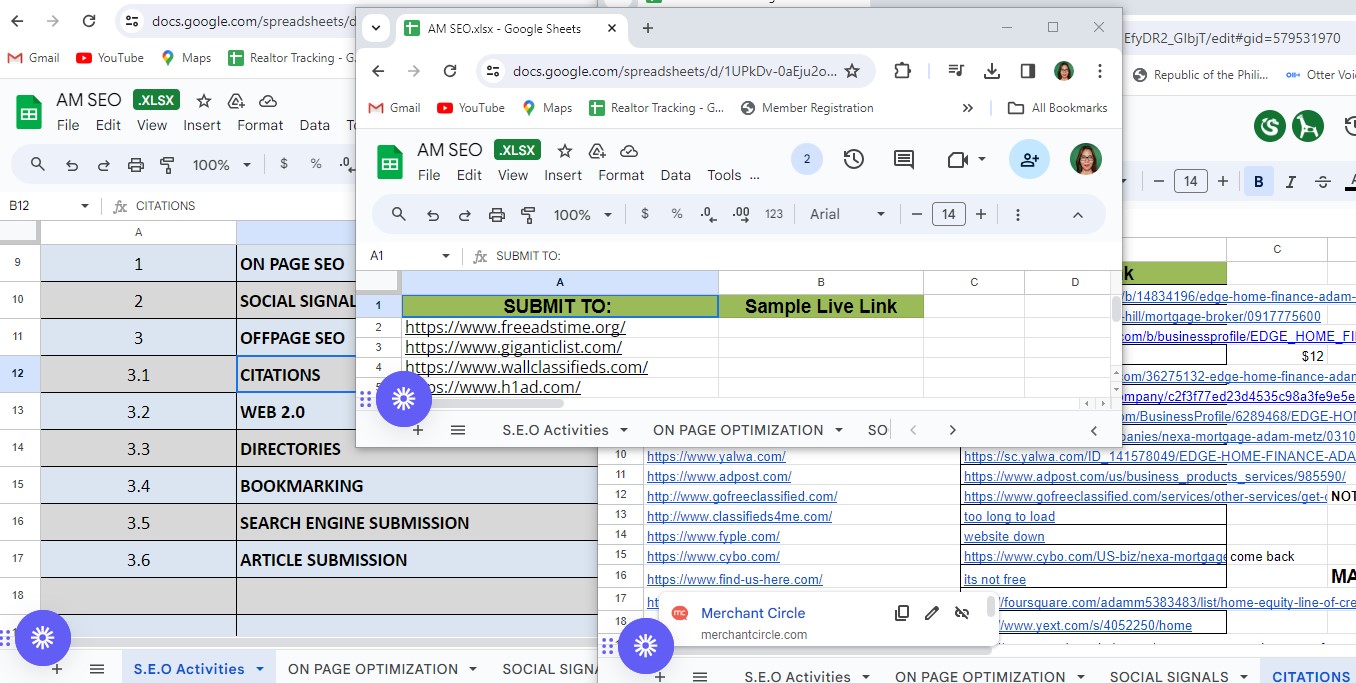Click the Share button in front window

1029,159
